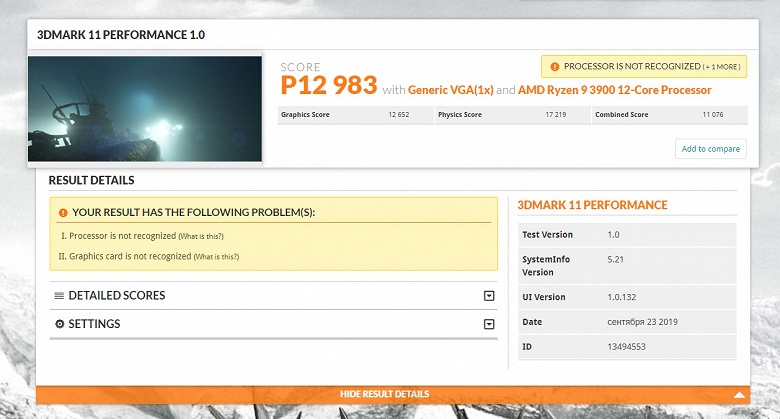Click the ID value 13494553
Viewport: 780px width, 419px height.
pos(626,347)
